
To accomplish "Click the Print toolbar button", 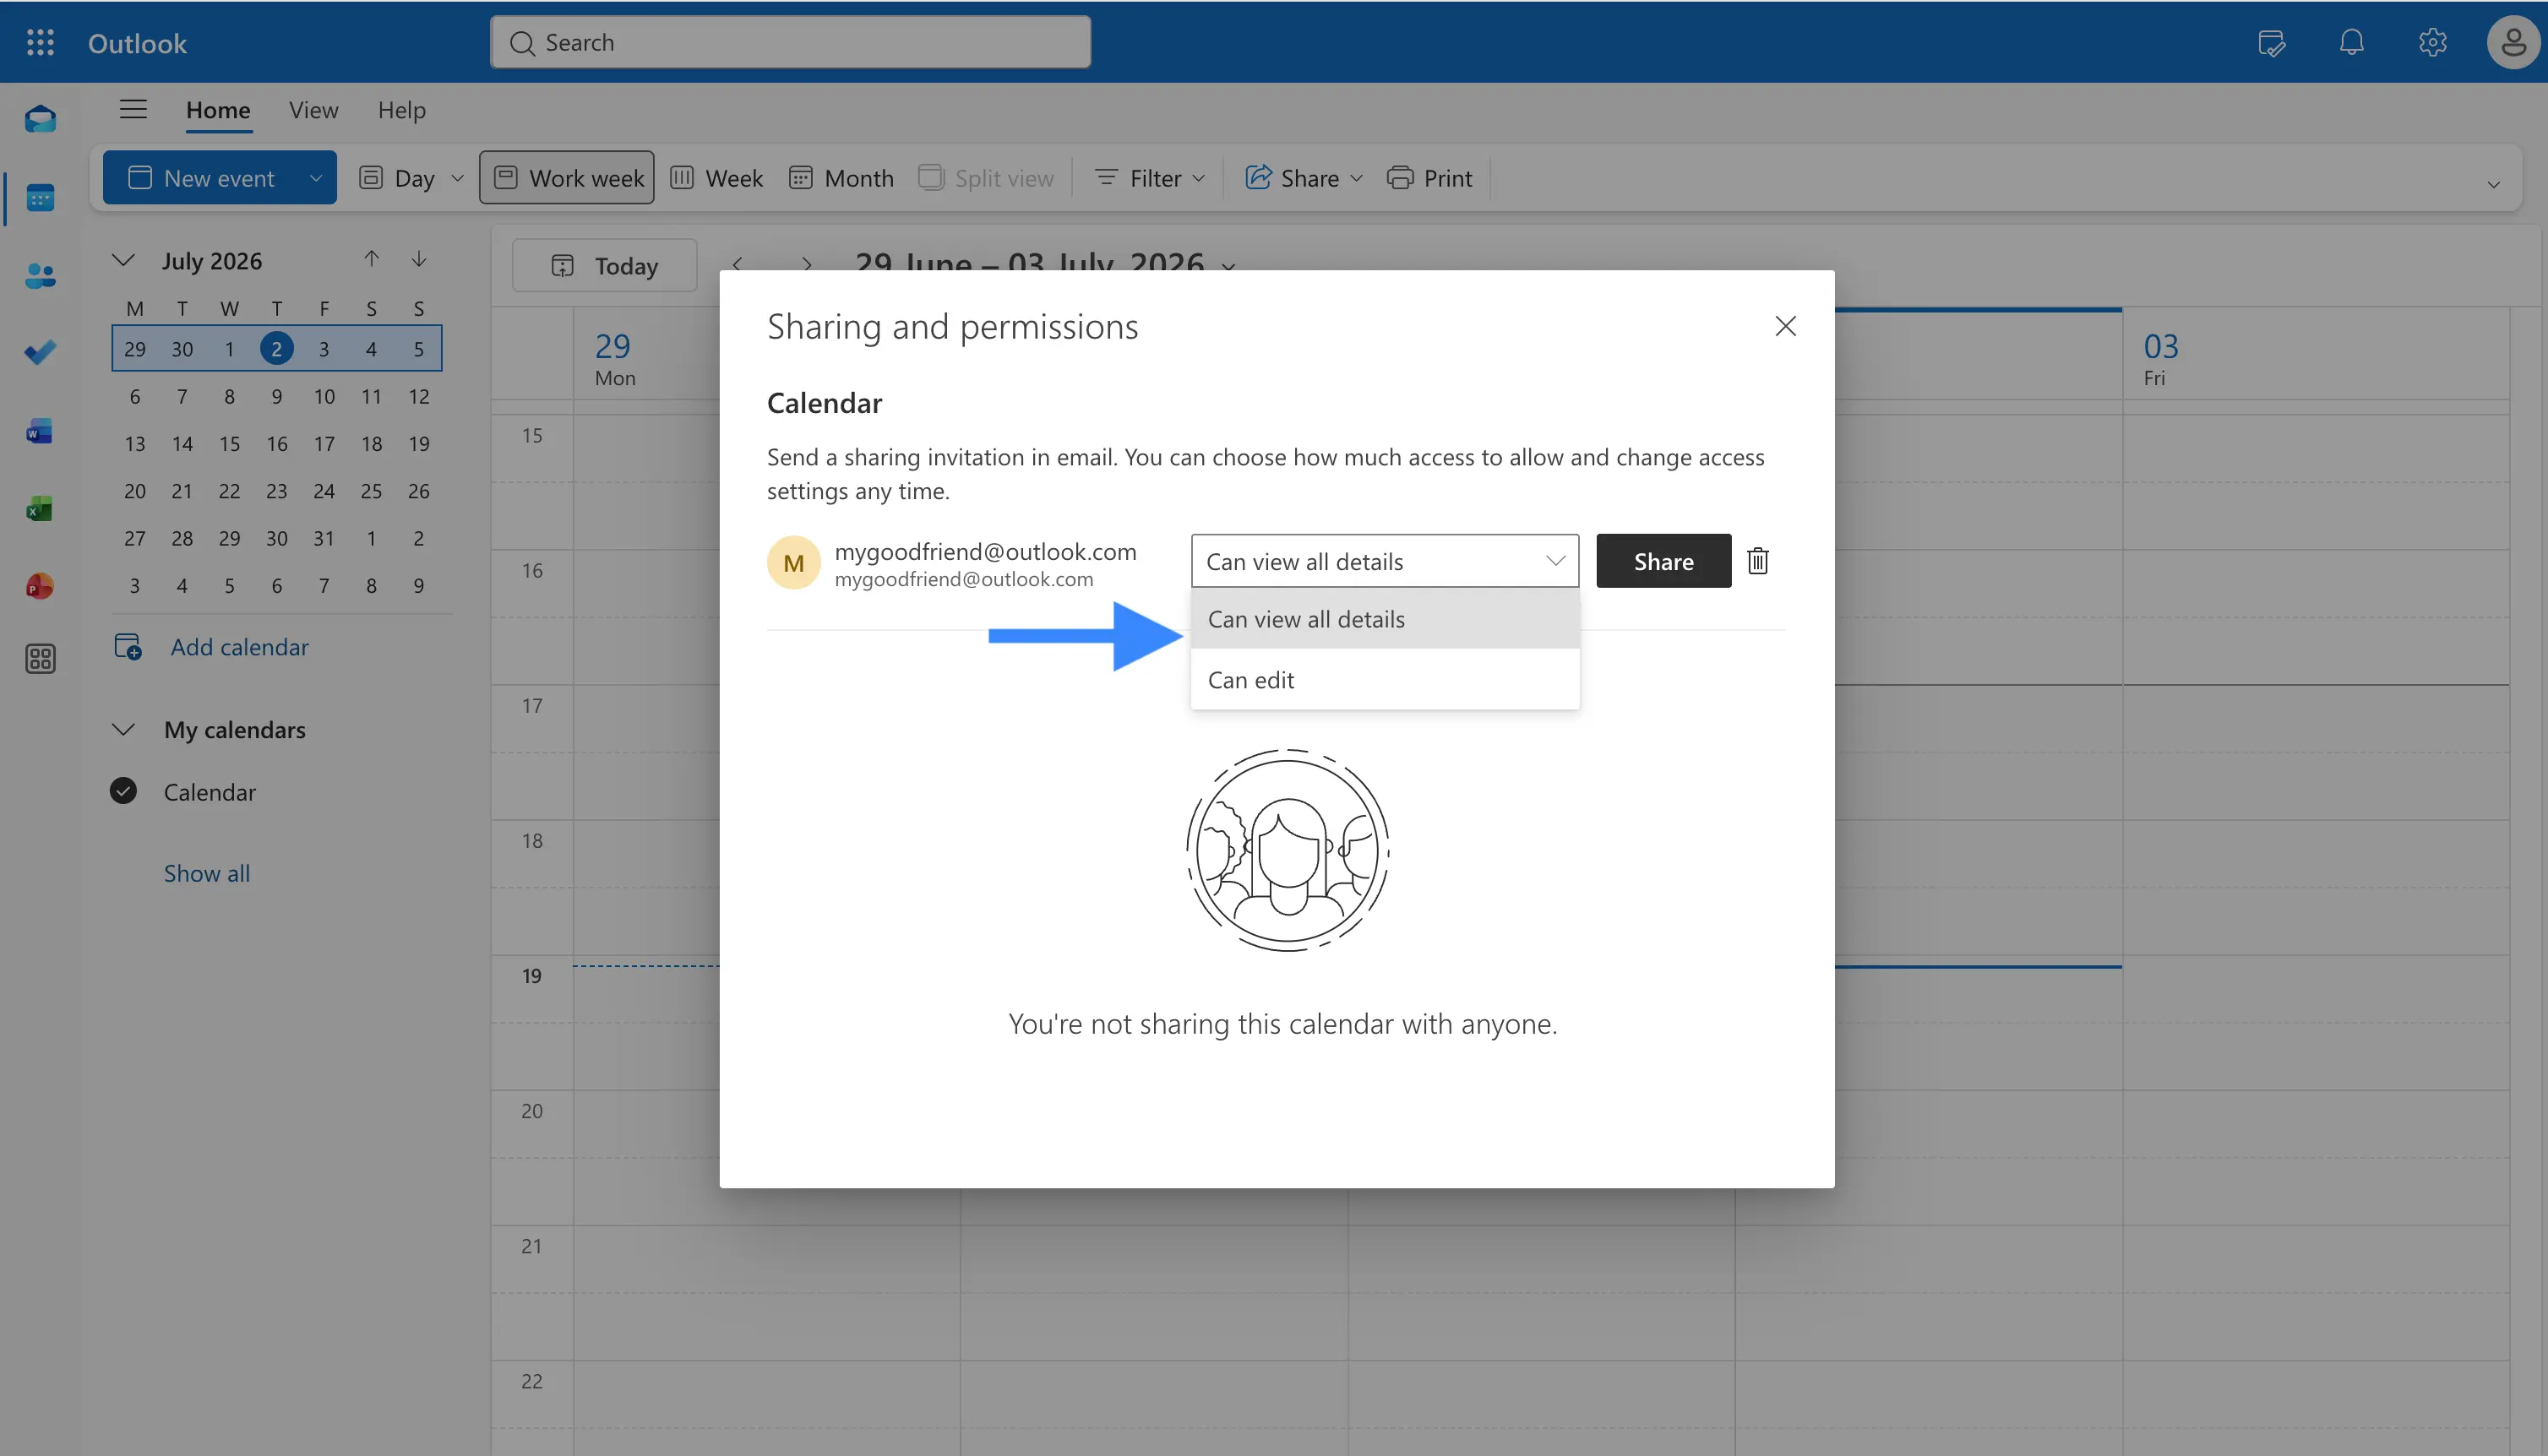I will [x=1429, y=178].
